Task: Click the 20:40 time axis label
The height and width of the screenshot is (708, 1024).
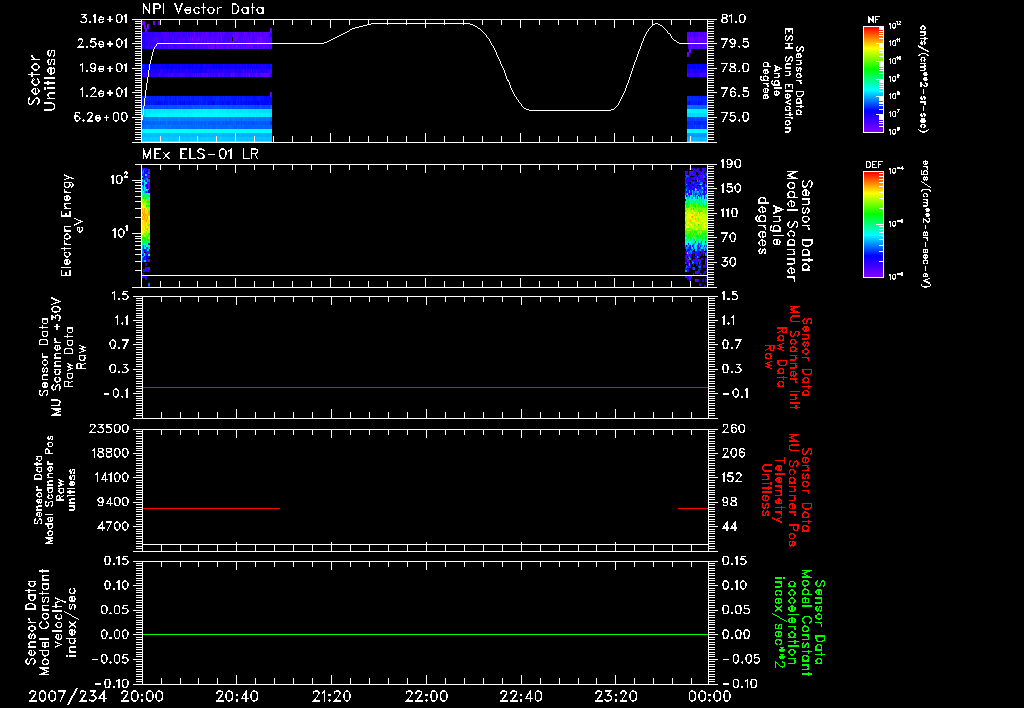Action: [x=236, y=696]
